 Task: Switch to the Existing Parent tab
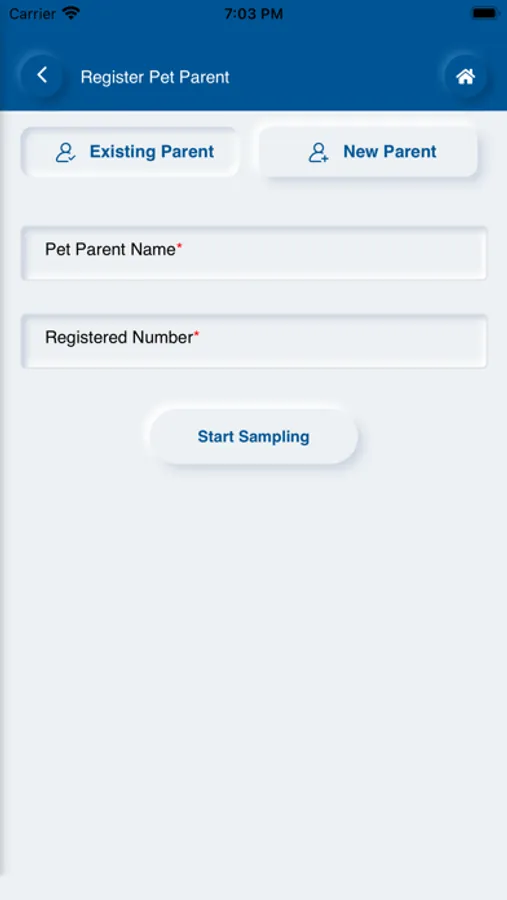130,152
